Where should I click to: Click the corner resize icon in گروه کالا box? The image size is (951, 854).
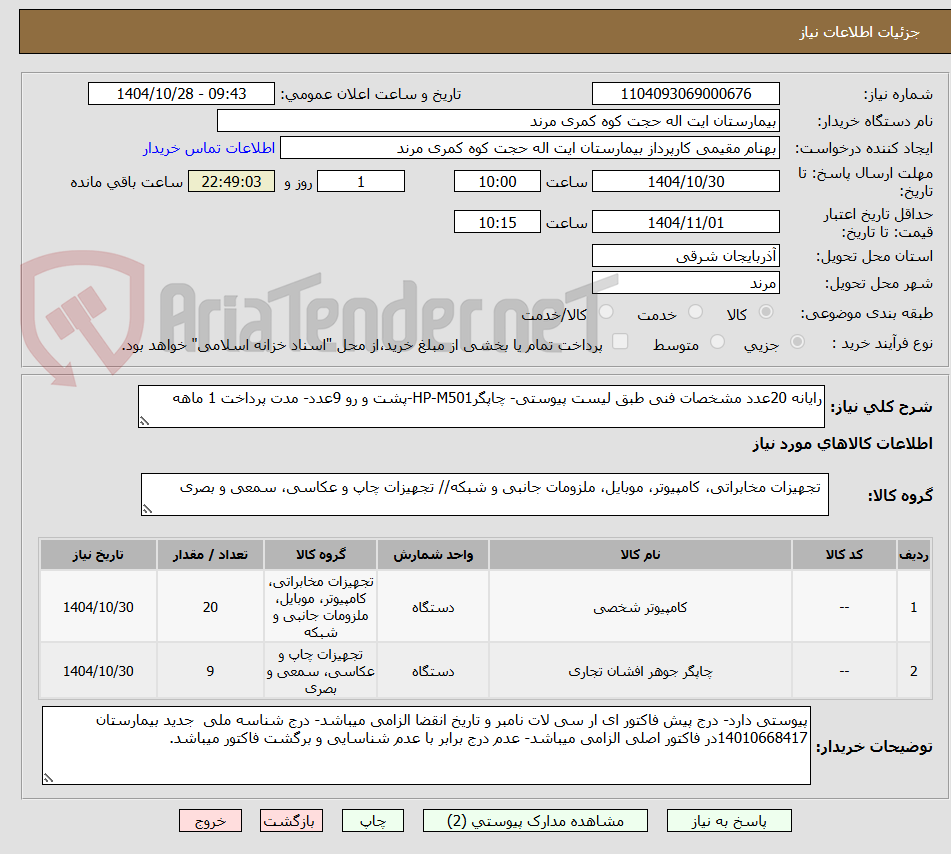pos(148,510)
